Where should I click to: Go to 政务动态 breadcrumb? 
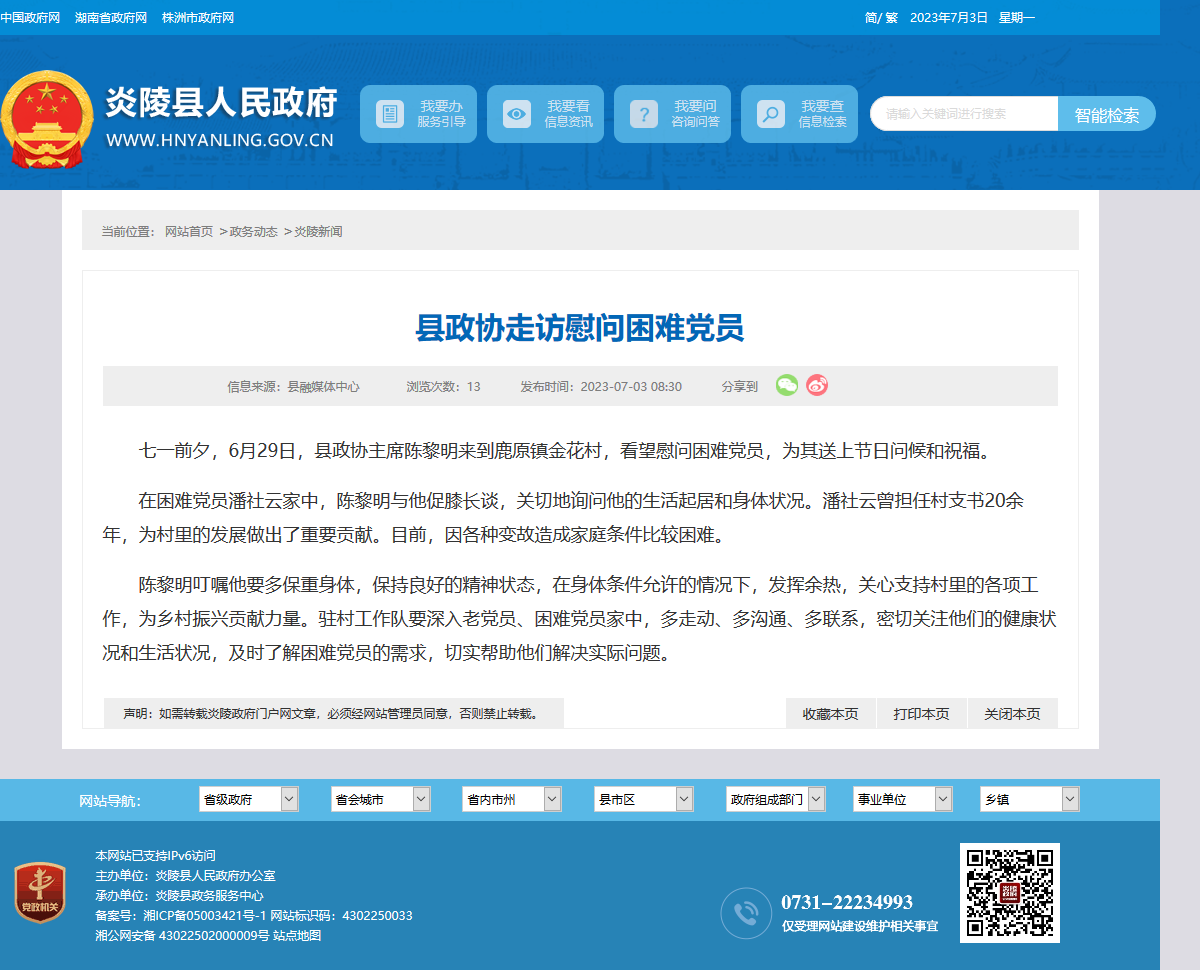point(254,231)
